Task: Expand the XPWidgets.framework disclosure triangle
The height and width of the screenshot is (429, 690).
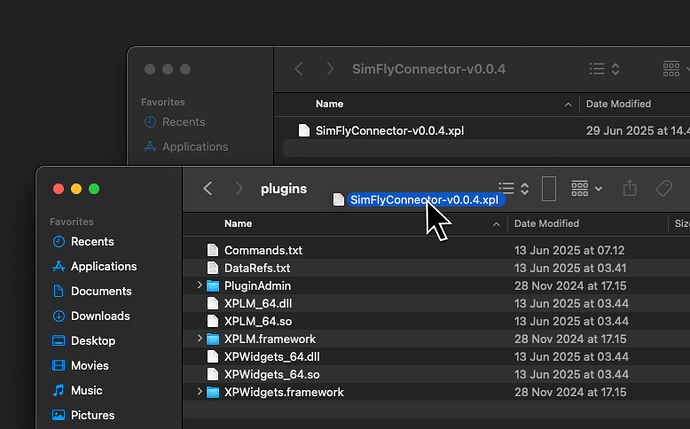Action: pos(200,392)
